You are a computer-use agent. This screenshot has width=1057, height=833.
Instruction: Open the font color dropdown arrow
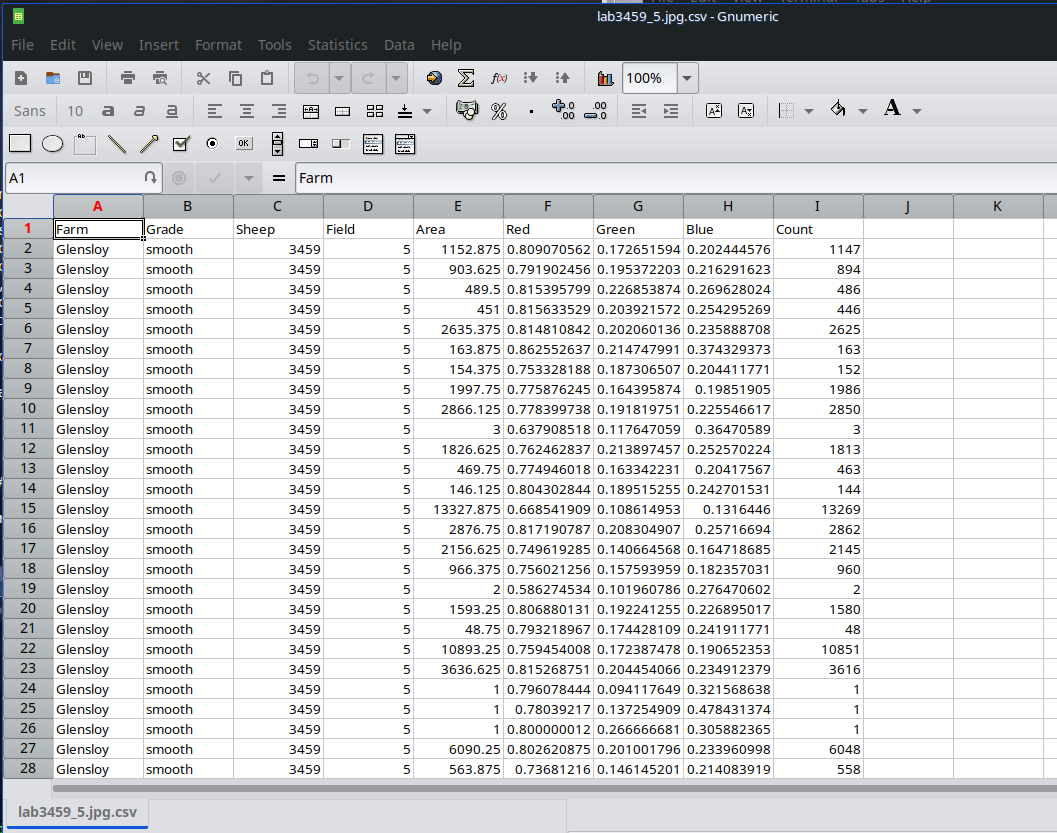pyautogui.click(x=917, y=111)
